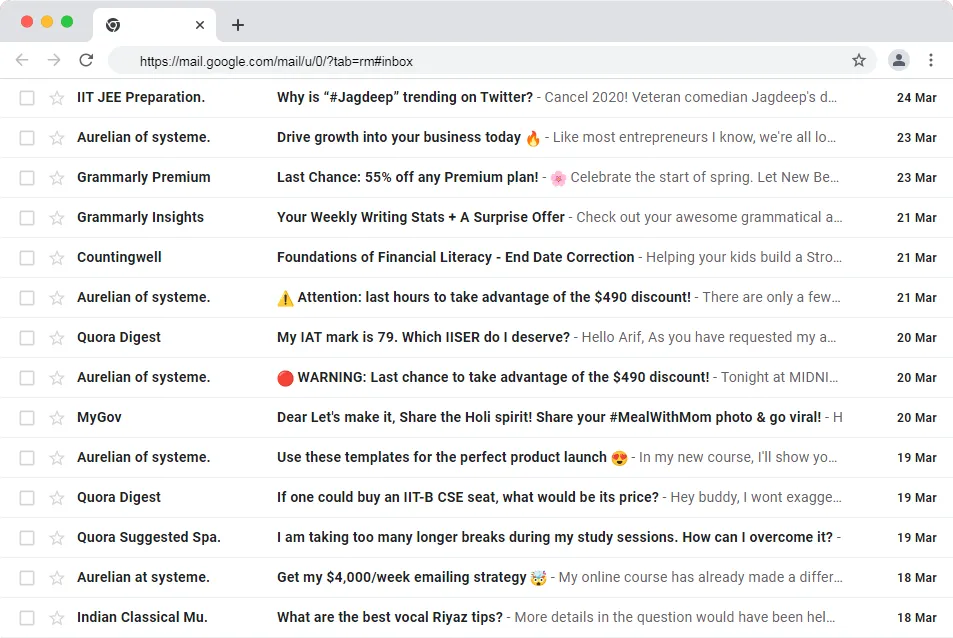Open longer breaks during study sessions email

coord(555,537)
